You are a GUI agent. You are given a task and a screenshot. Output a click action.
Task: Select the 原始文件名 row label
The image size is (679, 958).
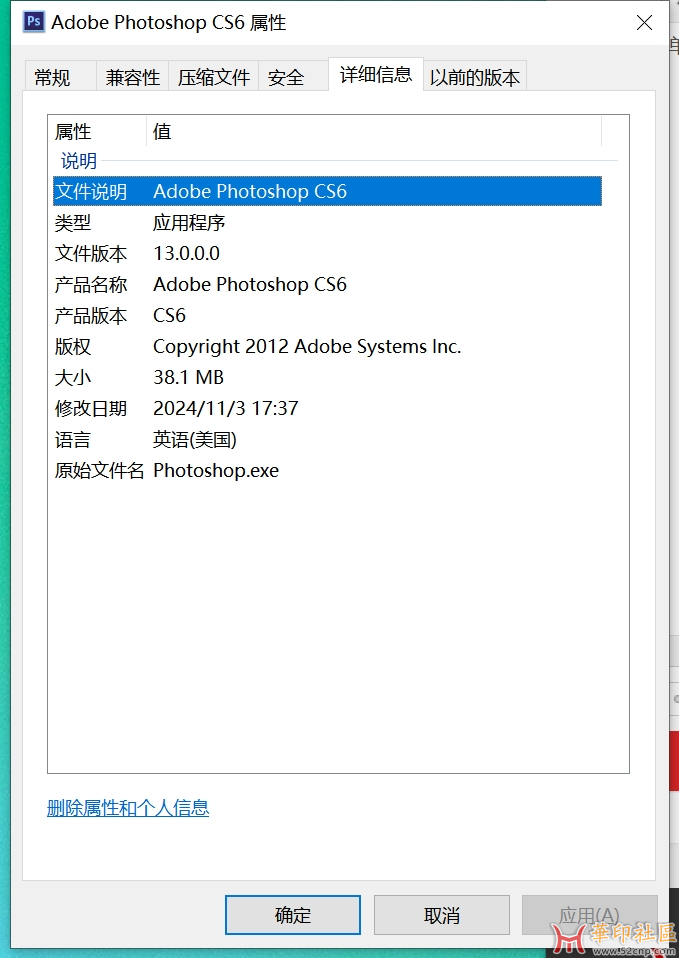(100, 471)
